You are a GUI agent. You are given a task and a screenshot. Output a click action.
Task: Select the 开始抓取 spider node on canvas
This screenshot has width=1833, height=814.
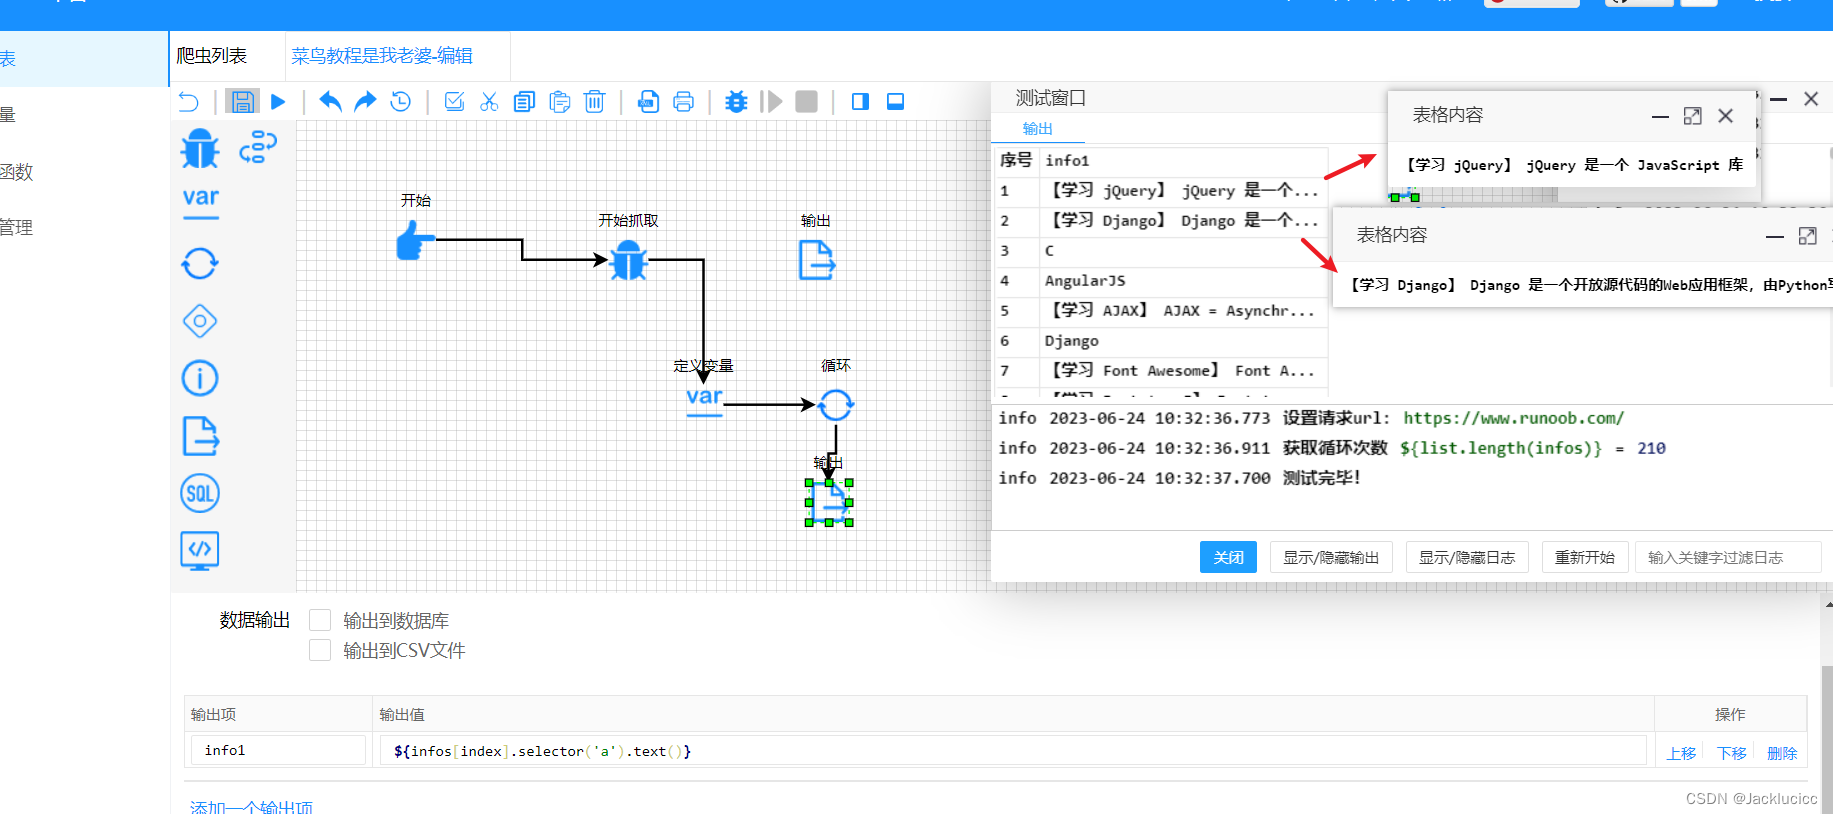point(628,261)
